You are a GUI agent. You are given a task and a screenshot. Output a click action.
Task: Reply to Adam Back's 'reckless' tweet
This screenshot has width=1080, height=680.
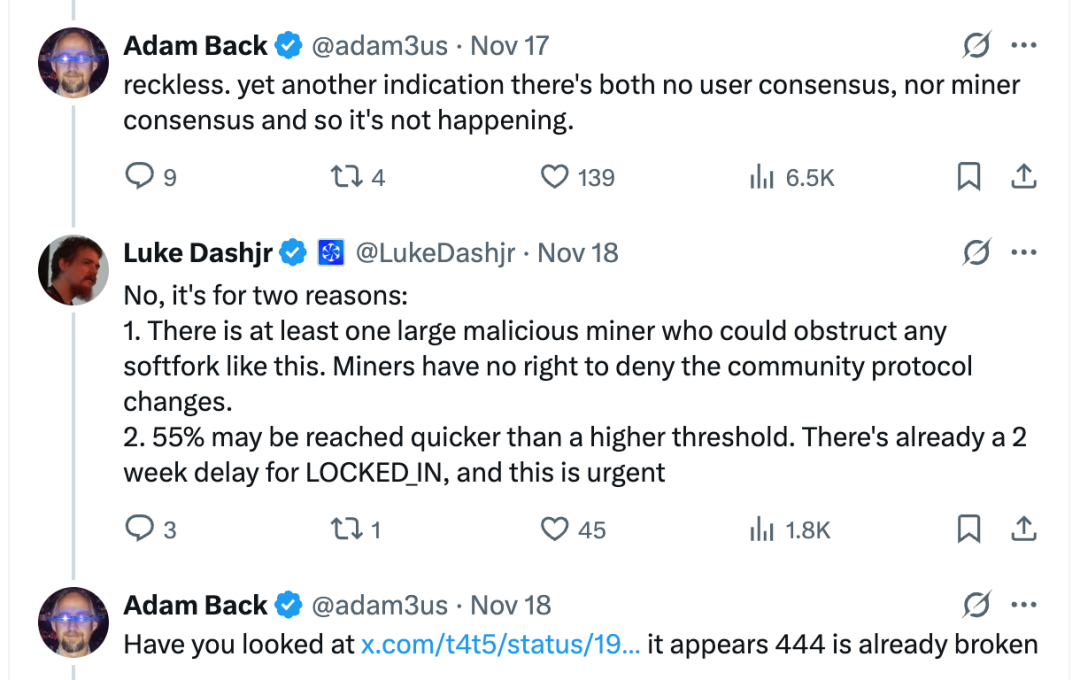(x=138, y=177)
